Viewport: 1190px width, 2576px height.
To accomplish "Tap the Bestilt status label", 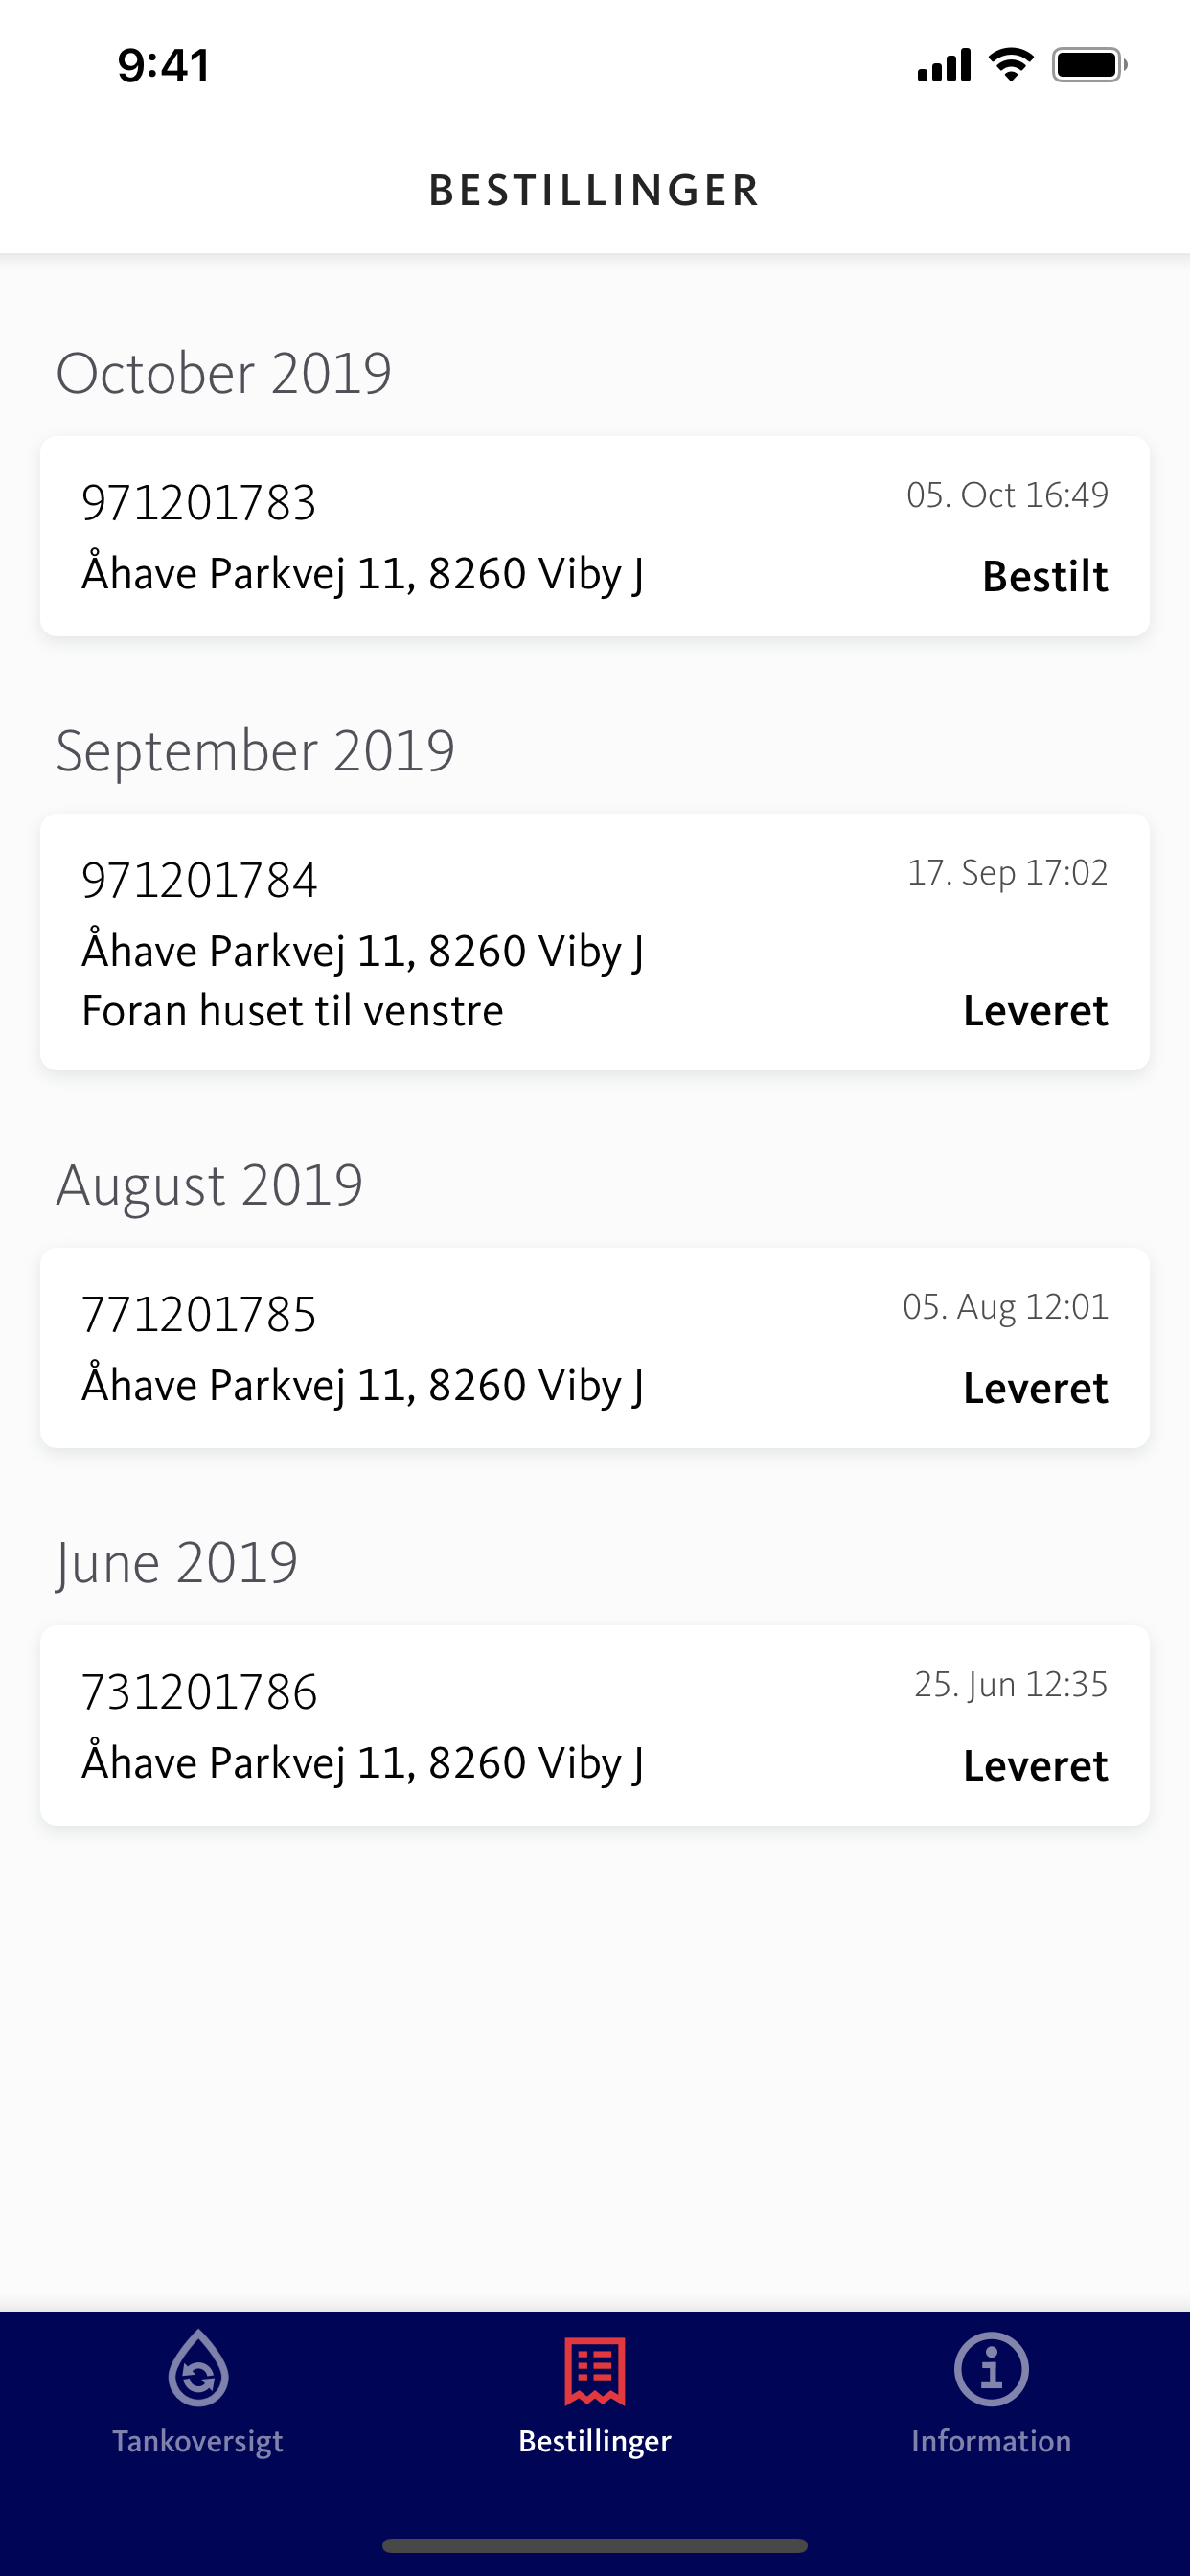I will (1045, 576).
